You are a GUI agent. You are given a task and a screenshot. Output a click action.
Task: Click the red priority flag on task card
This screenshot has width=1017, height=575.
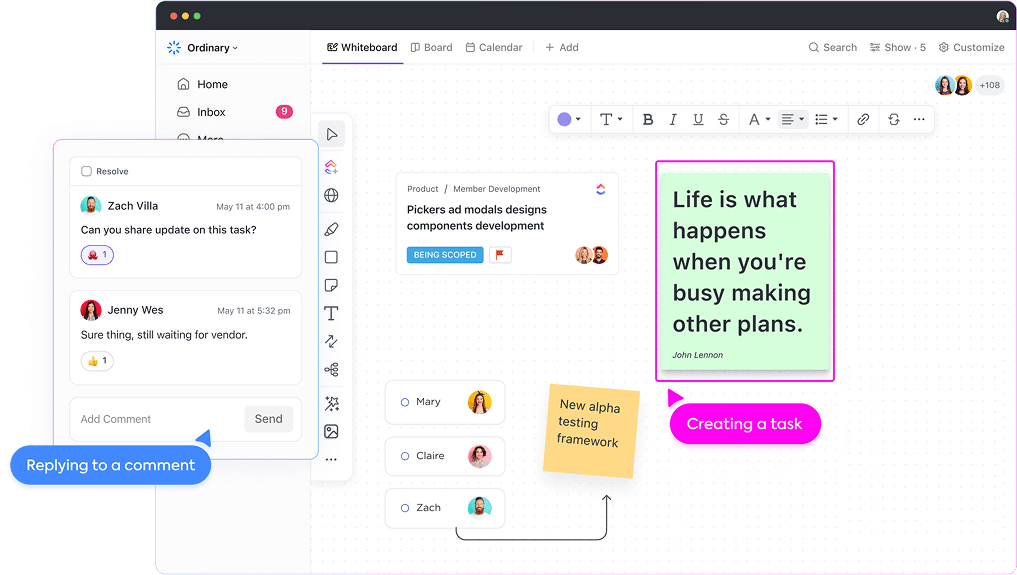coord(500,255)
